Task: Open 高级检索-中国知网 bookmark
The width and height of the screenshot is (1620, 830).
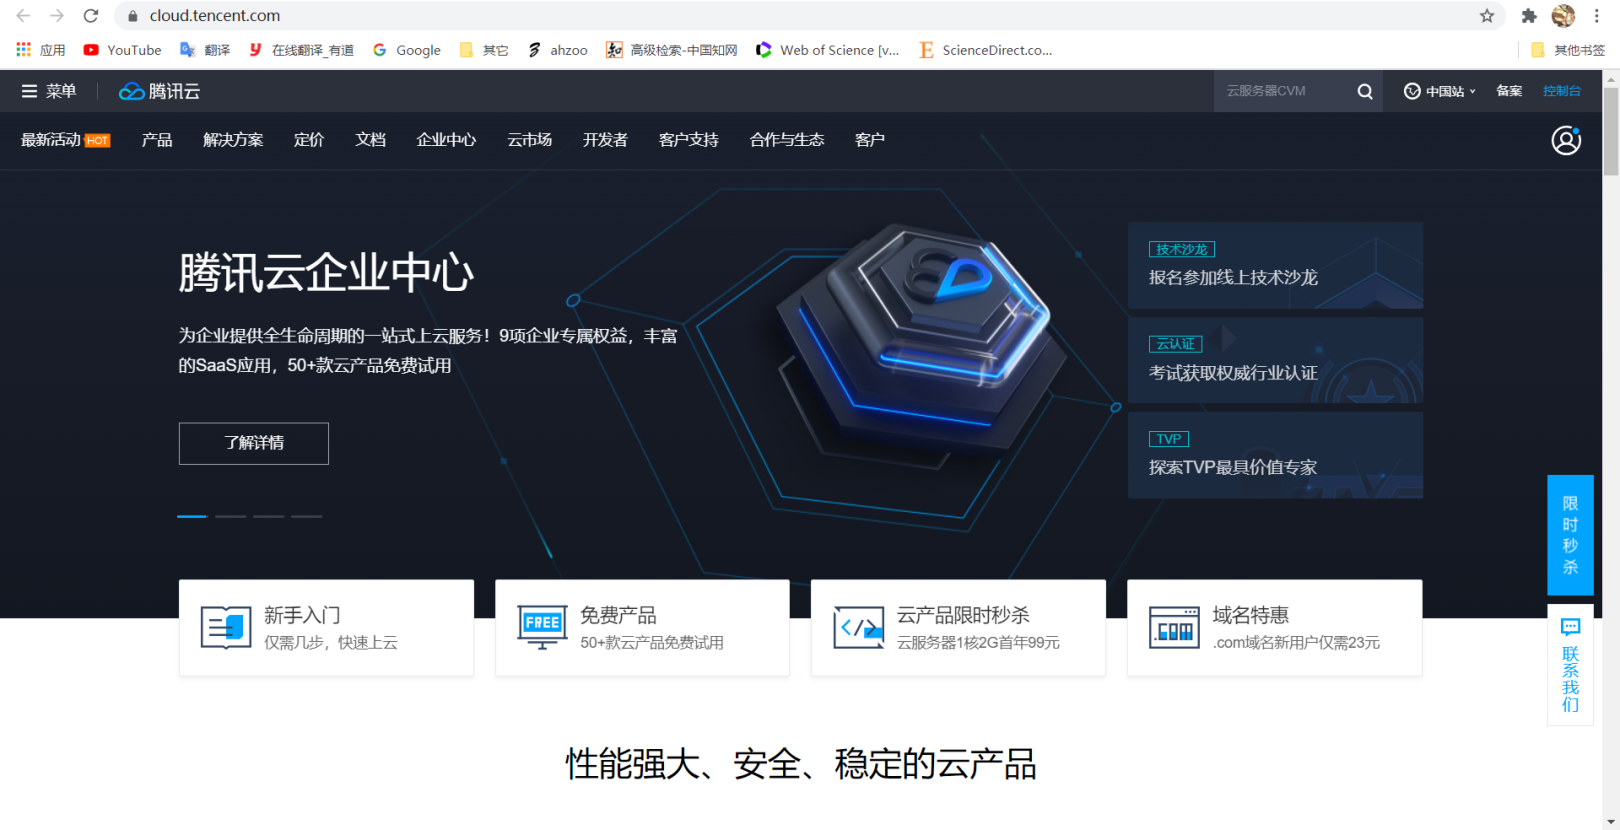Action: [x=671, y=50]
